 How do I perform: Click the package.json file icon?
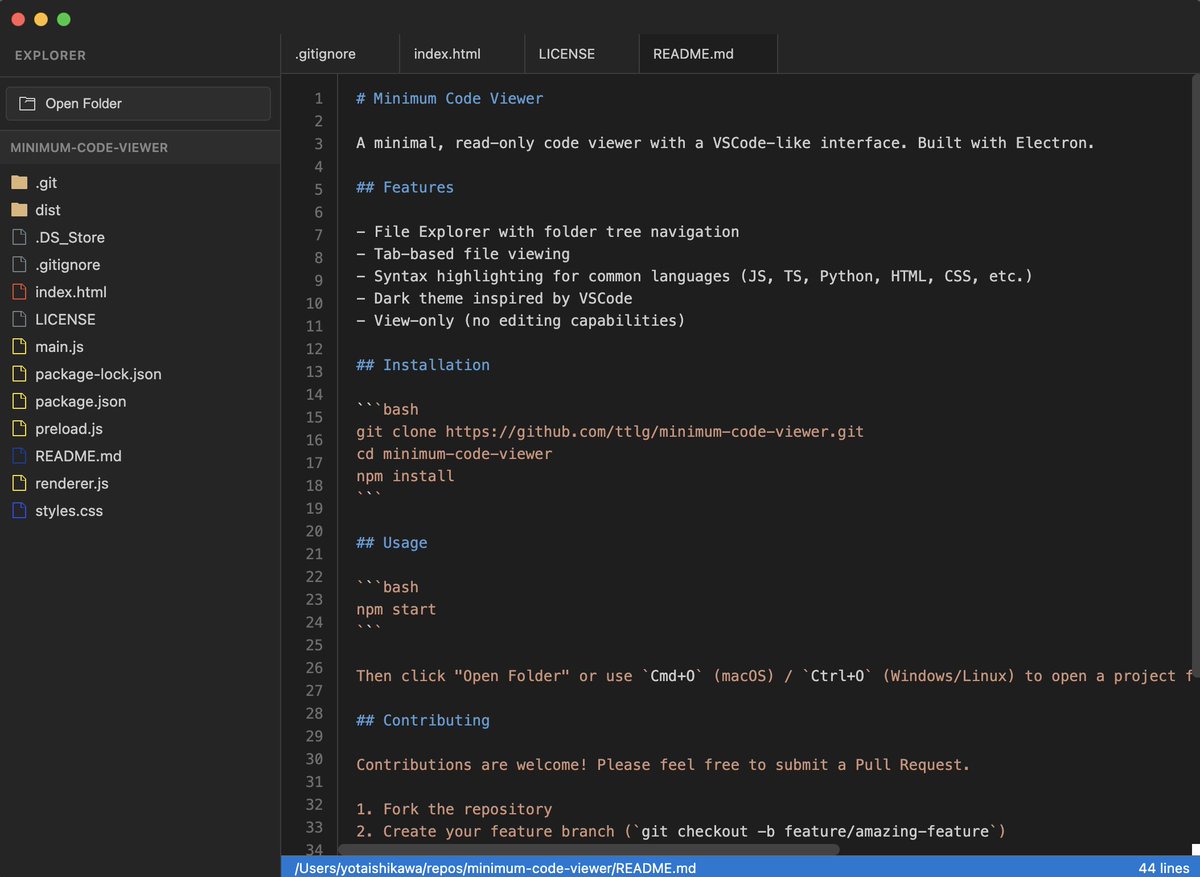coord(20,401)
